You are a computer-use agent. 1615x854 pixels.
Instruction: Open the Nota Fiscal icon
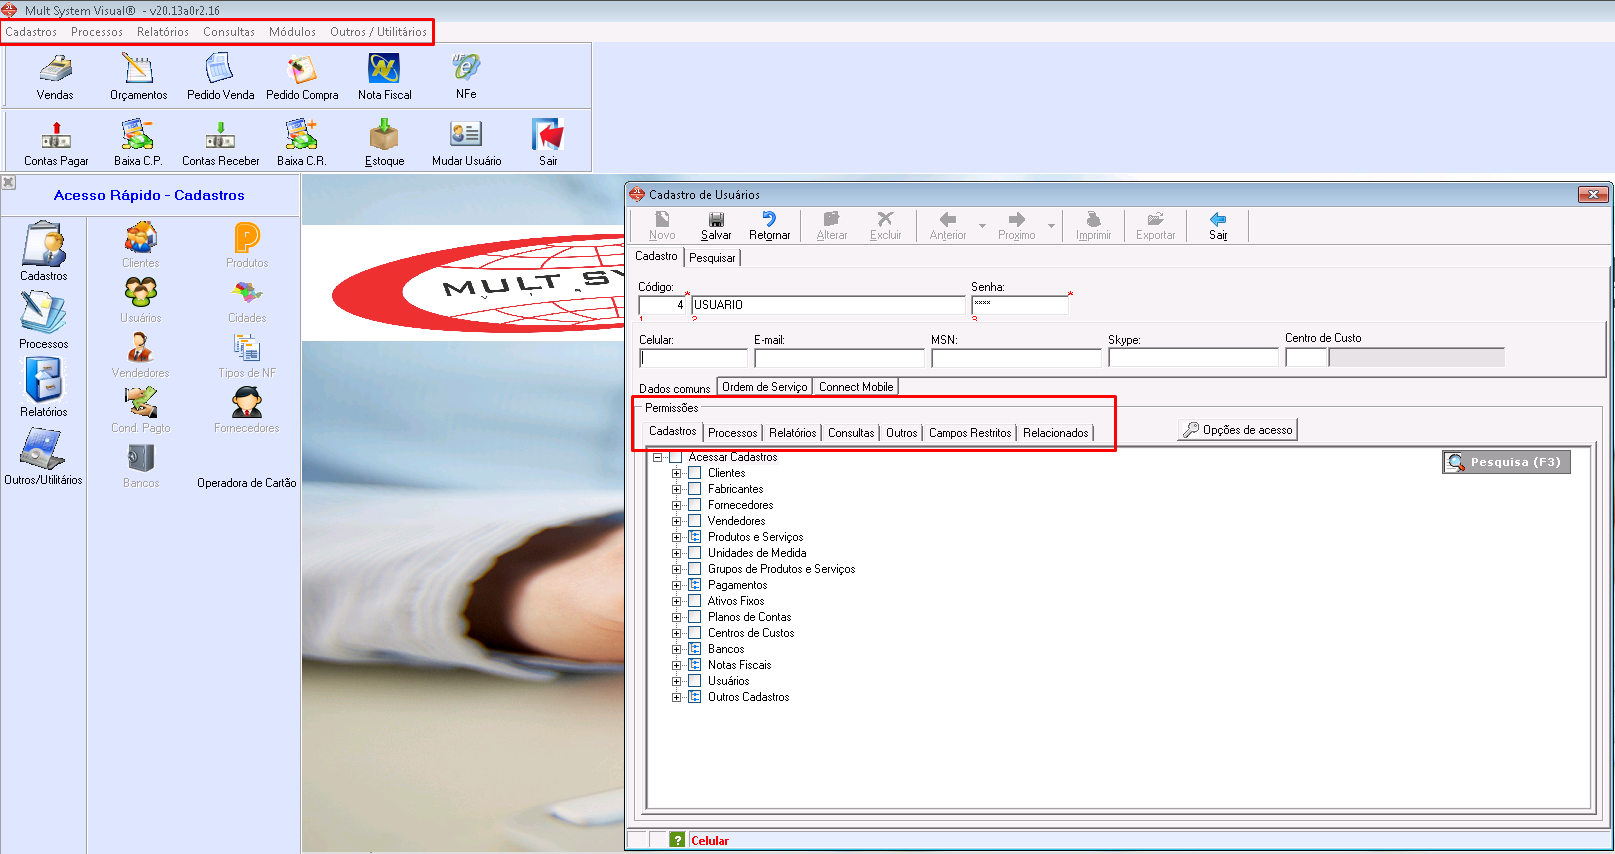(384, 76)
